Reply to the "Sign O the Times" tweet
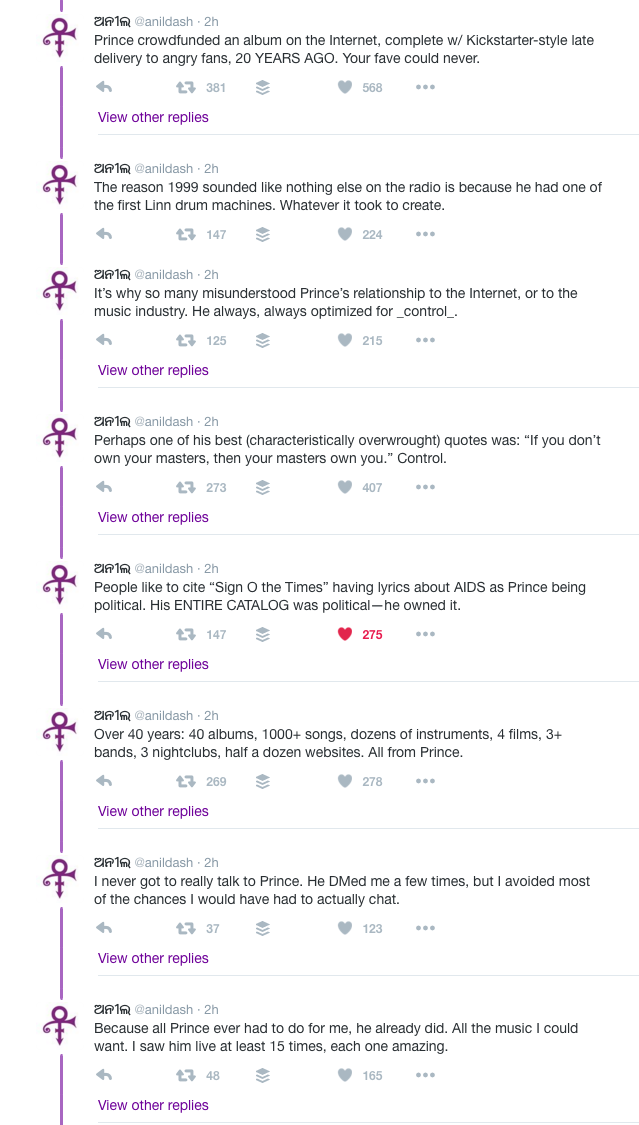This screenshot has height=1125, width=639. [x=103, y=635]
